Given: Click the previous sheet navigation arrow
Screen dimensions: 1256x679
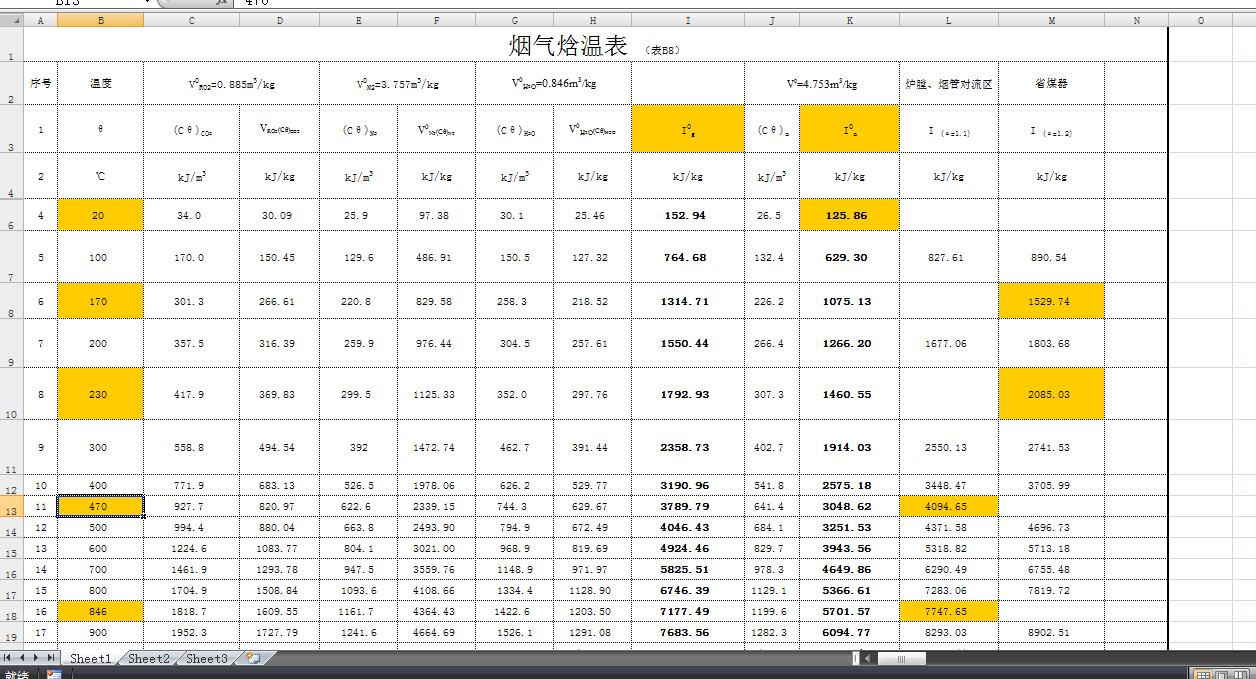Looking at the screenshot, I should 23,658.
